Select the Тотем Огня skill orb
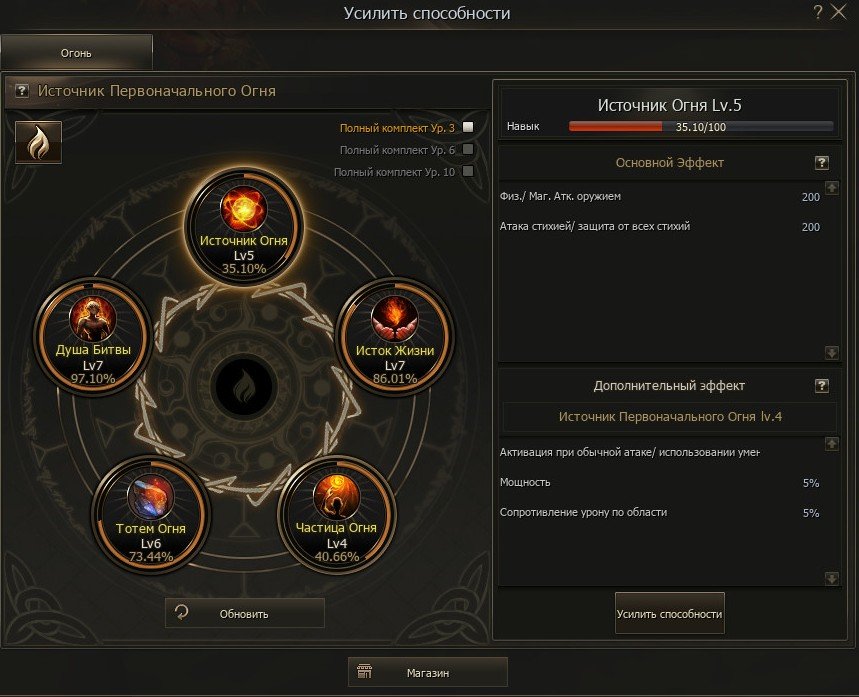The width and height of the screenshot is (859, 697). click(151, 513)
